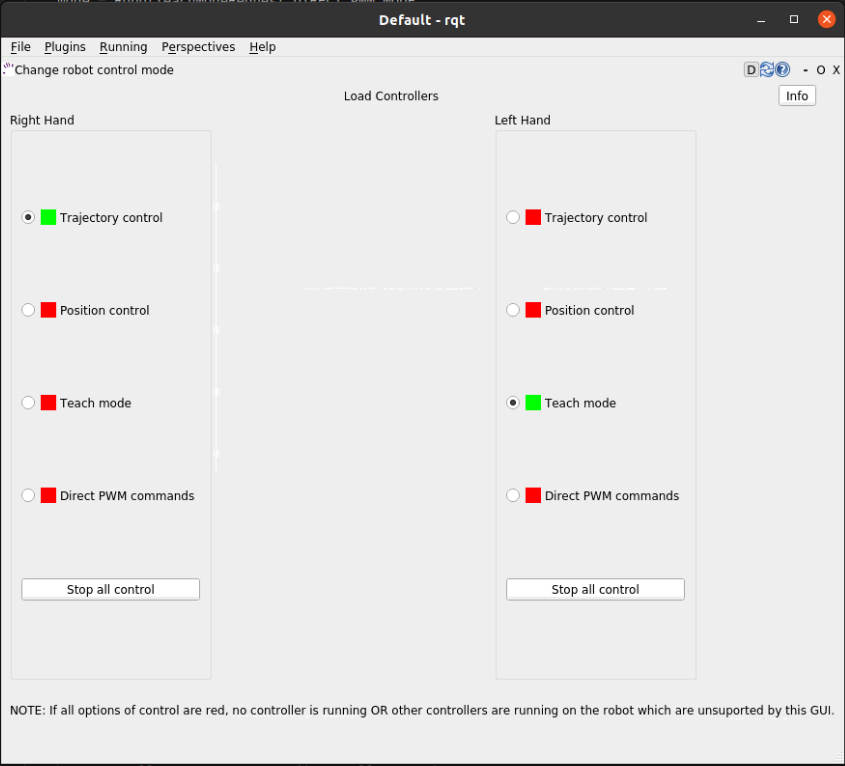
Task: Click the Left Hand group label
Action: tap(523, 120)
